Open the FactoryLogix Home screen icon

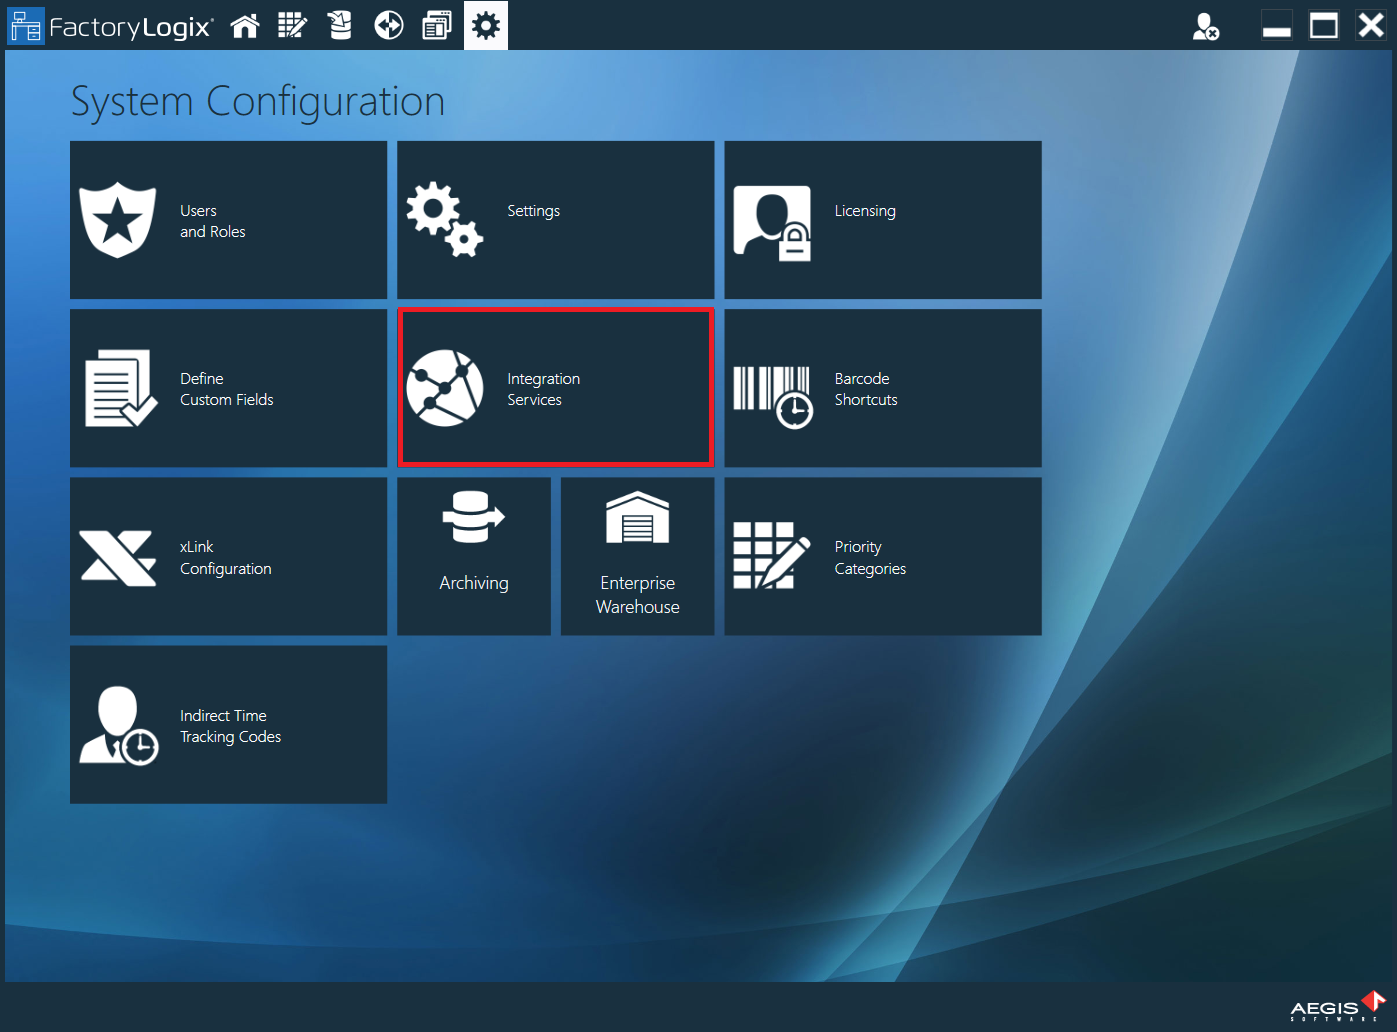[x=245, y=25]
